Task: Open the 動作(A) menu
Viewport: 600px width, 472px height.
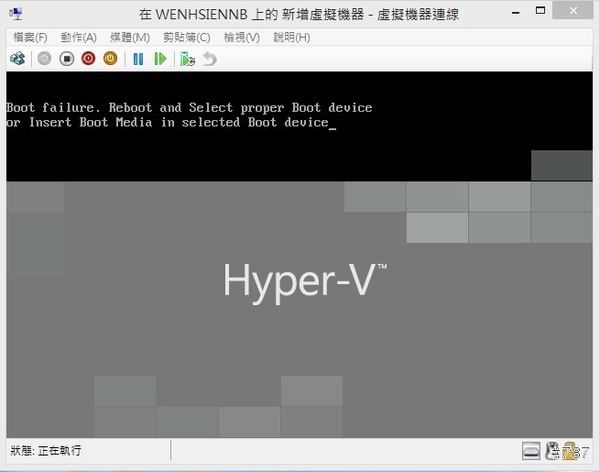Action: pyautogui.click(x=78, y=38)
